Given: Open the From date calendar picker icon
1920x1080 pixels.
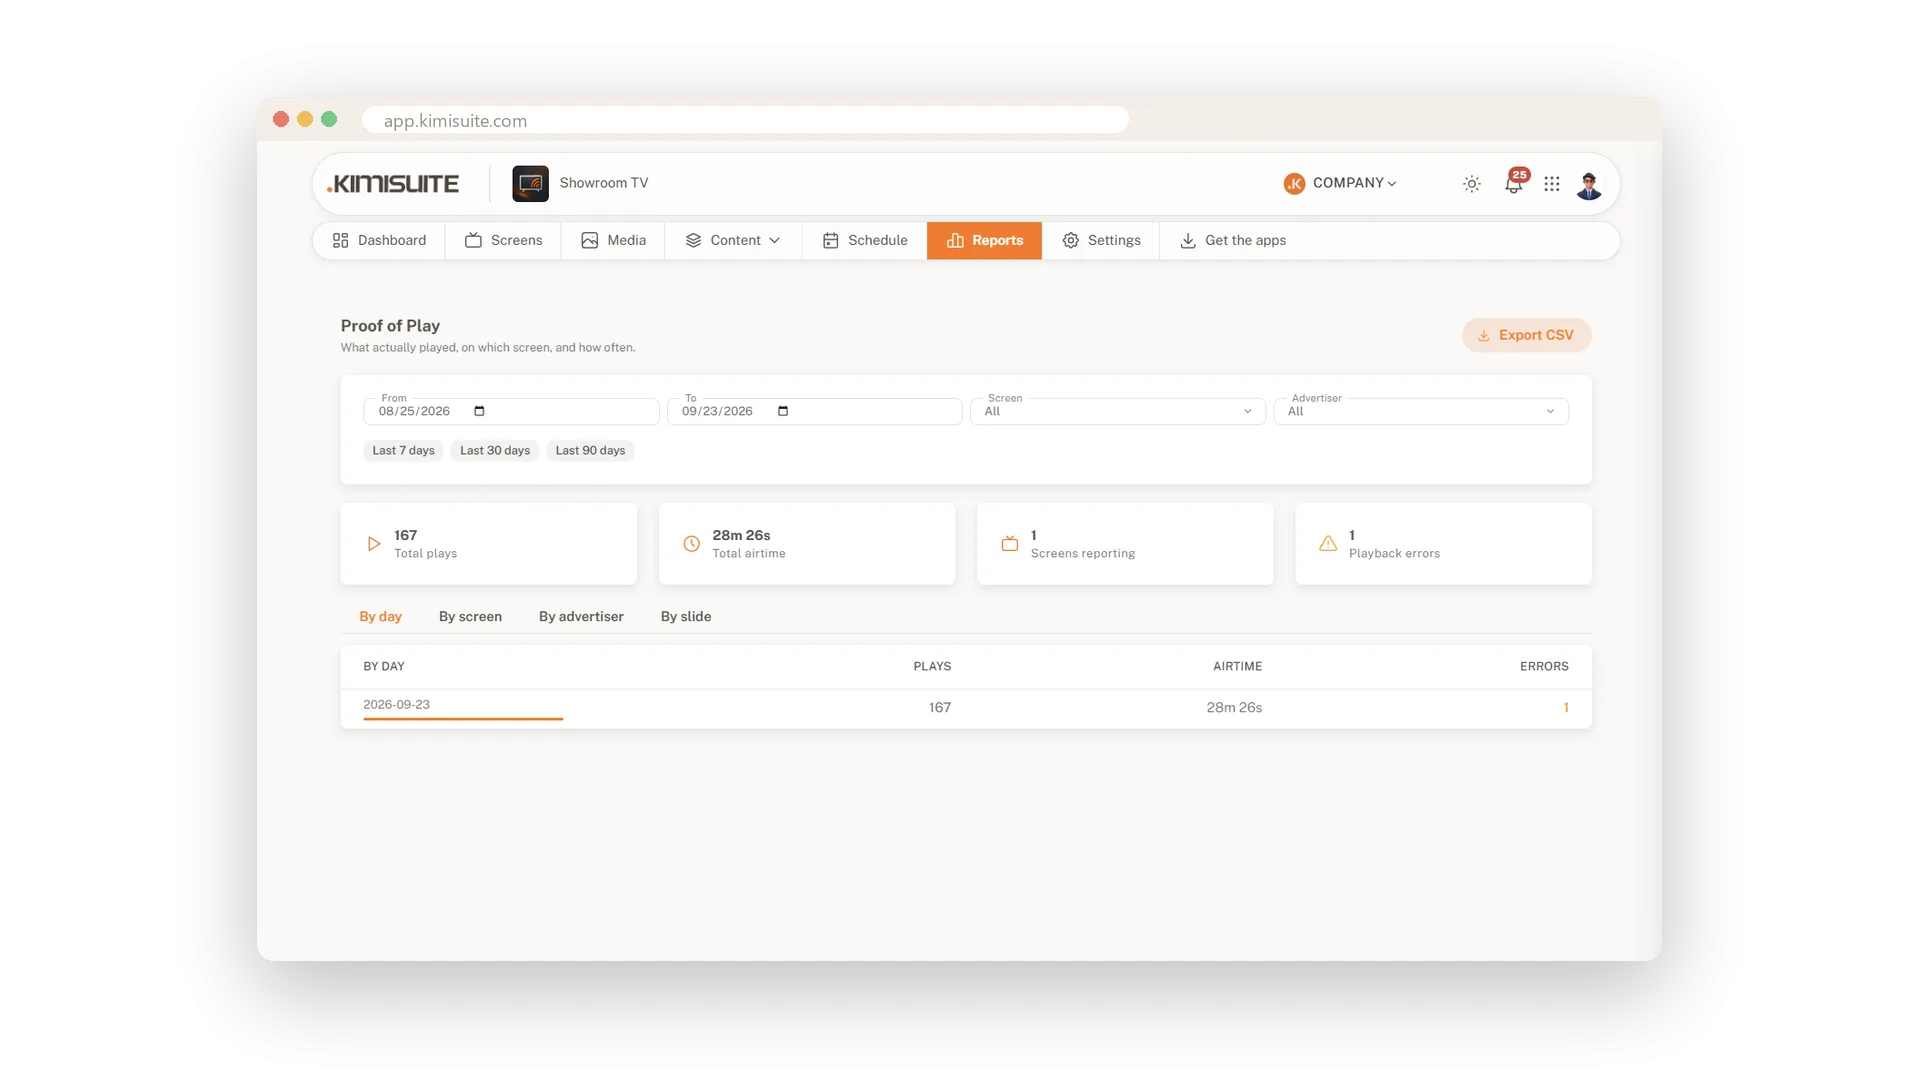Looking at the screenshot, I should [479, 412].
